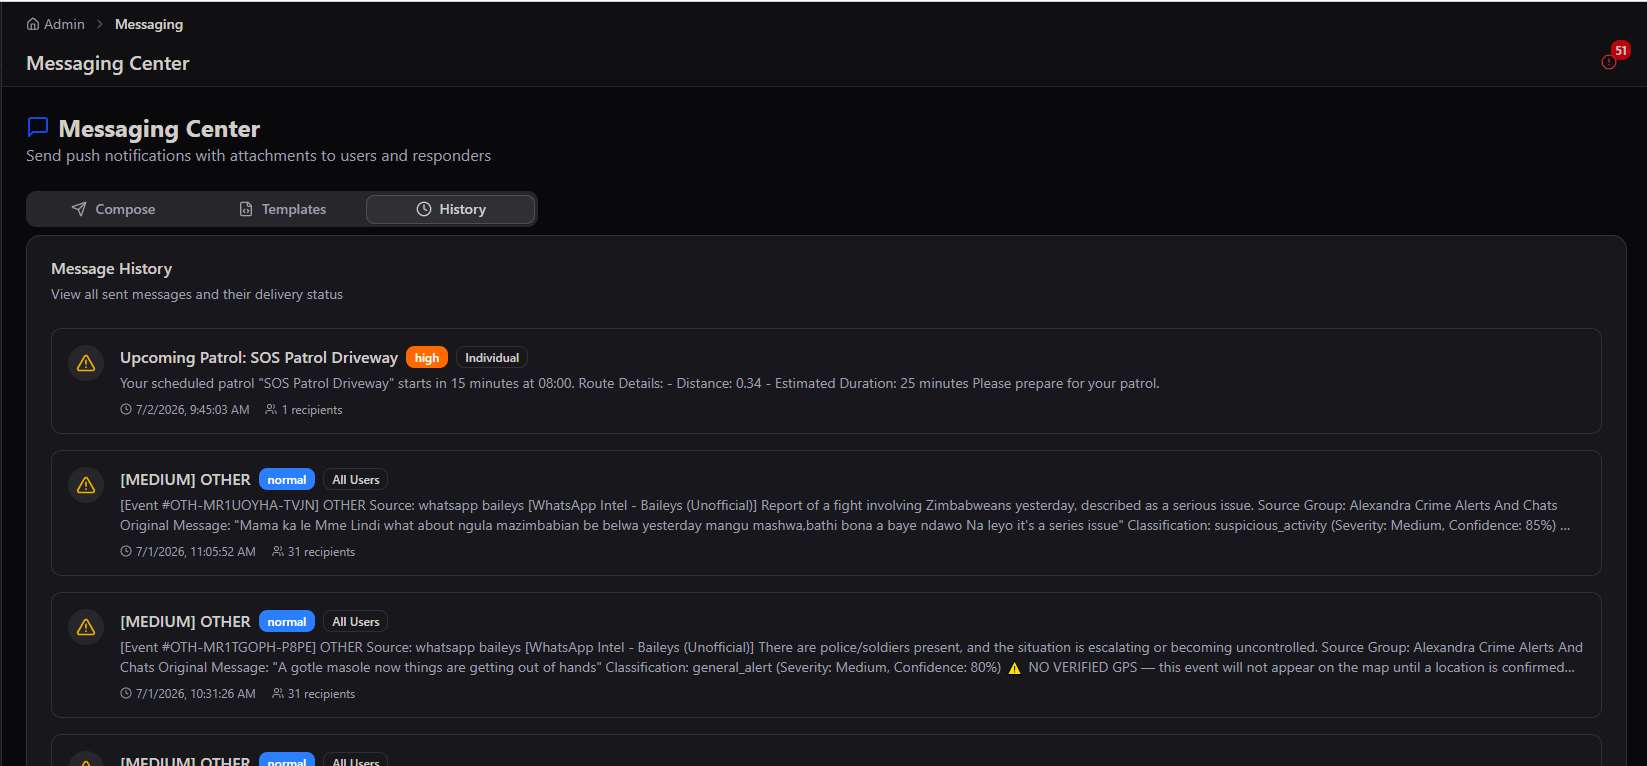Click the clock icon beside 9:45:03 AM
This screenshot has height=766, width=1647.
(x=126, y=410)
